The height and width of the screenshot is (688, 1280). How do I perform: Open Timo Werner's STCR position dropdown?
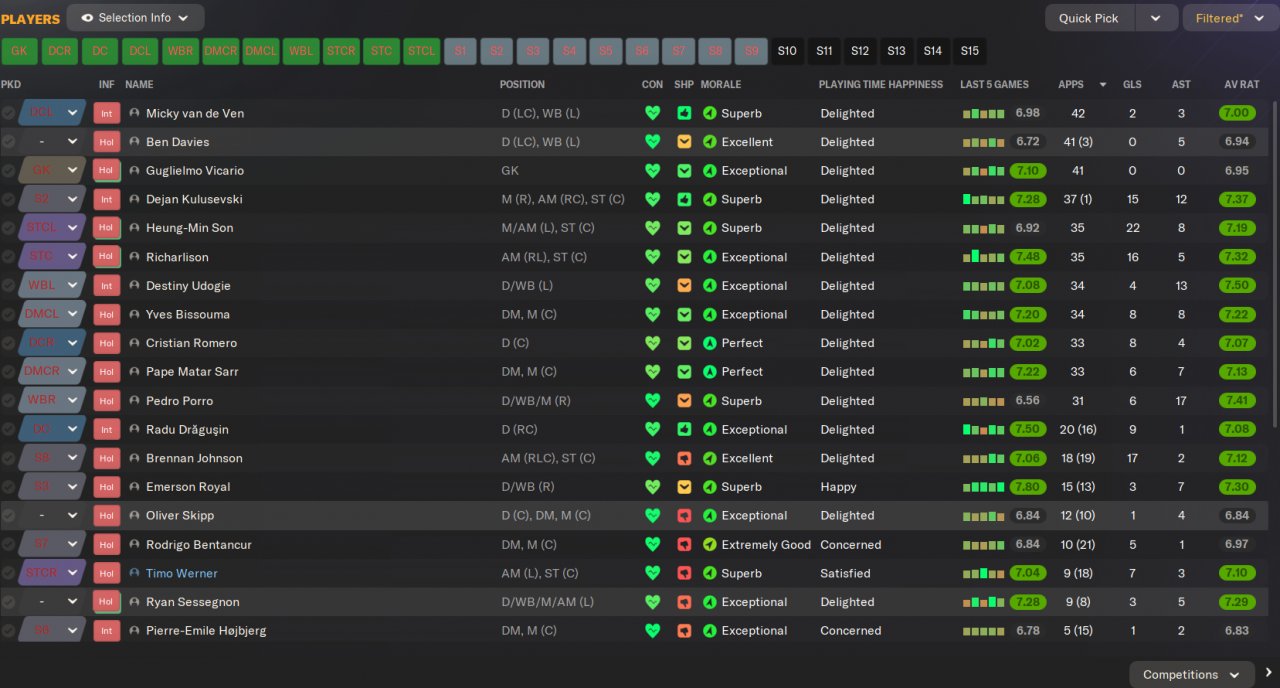click(53, 573)
